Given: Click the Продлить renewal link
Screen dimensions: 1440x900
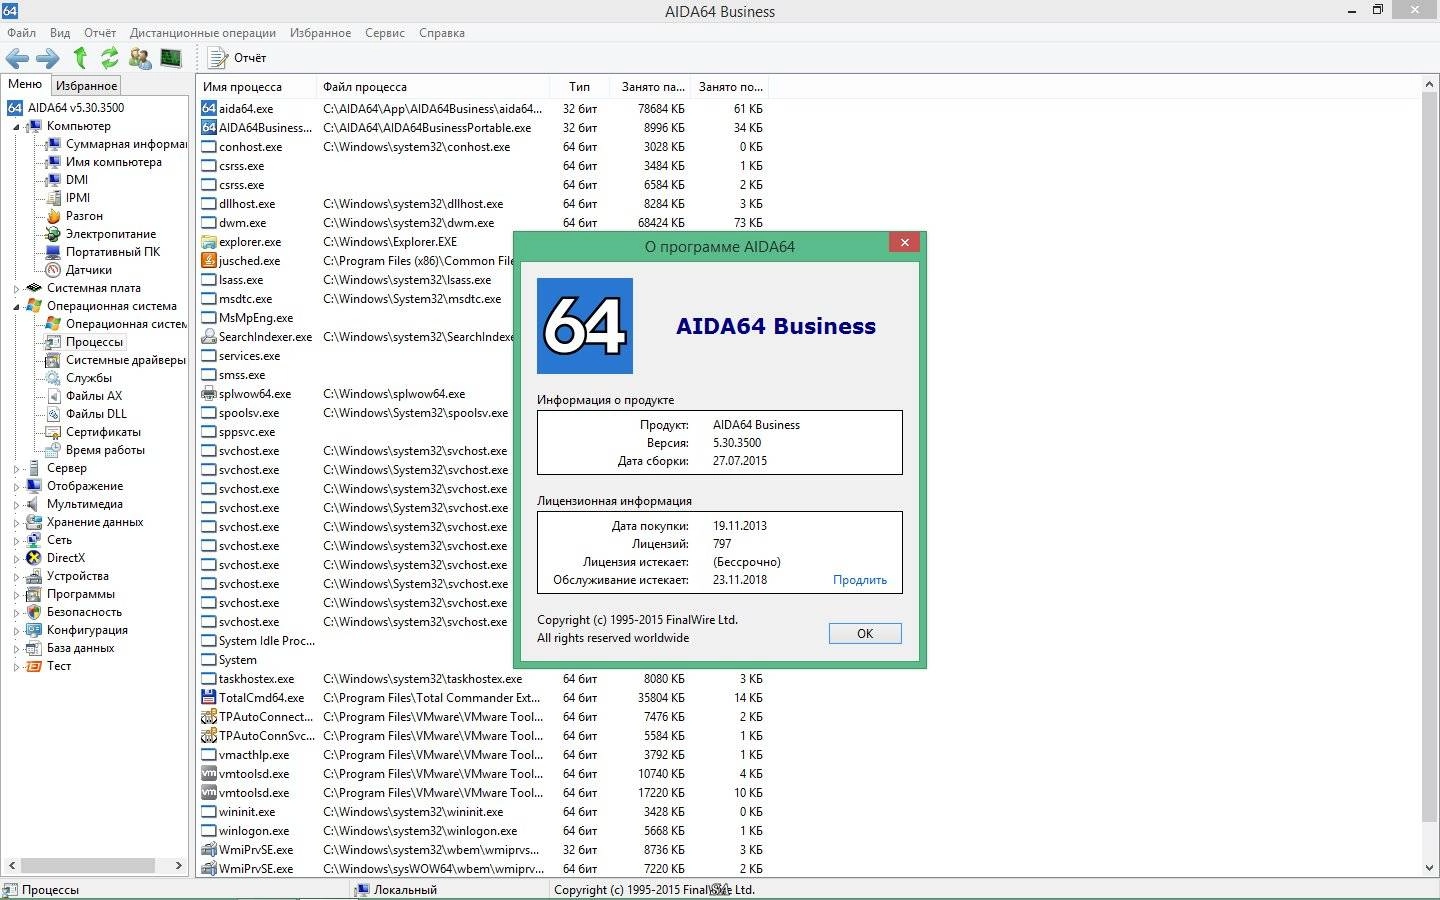Looking at the screenshot, I should (860, 580).
